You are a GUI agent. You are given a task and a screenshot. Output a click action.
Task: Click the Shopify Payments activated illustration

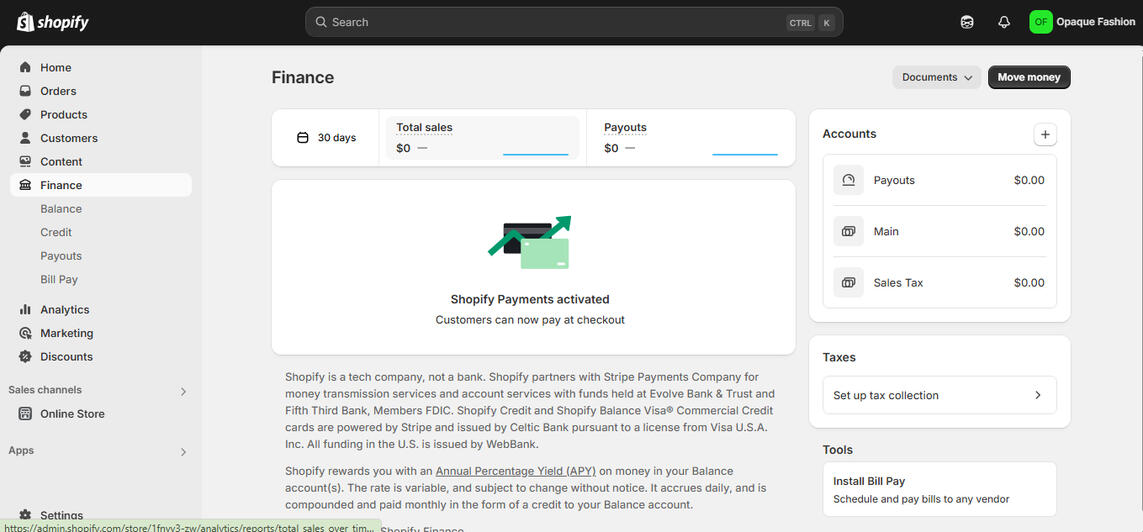click(x=530, y=243)
